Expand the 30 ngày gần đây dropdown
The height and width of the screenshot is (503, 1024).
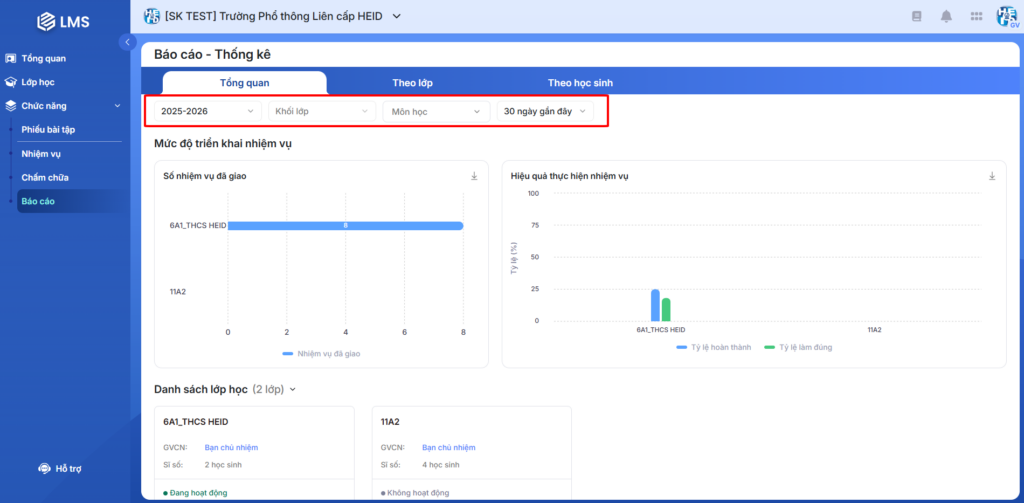tap(543, 111)
